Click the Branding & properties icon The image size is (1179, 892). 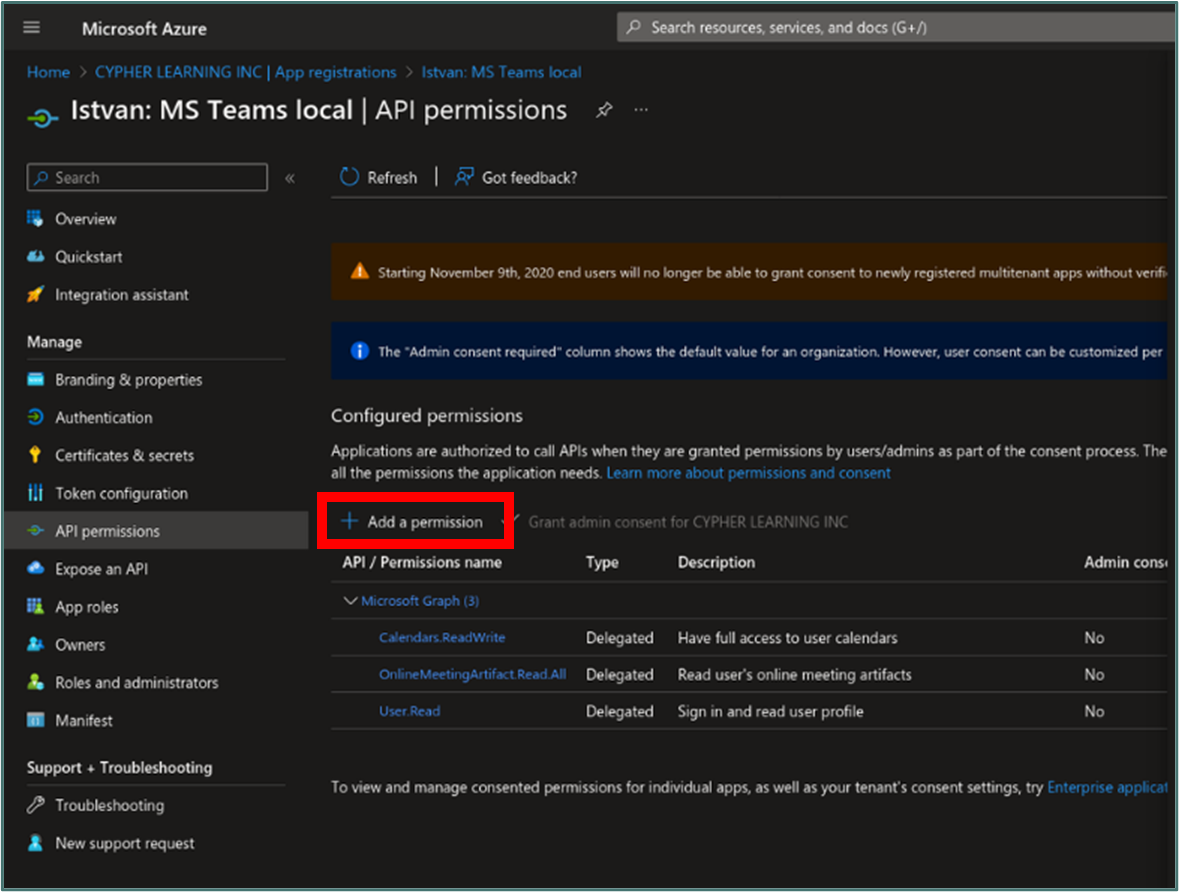point(35,379)
